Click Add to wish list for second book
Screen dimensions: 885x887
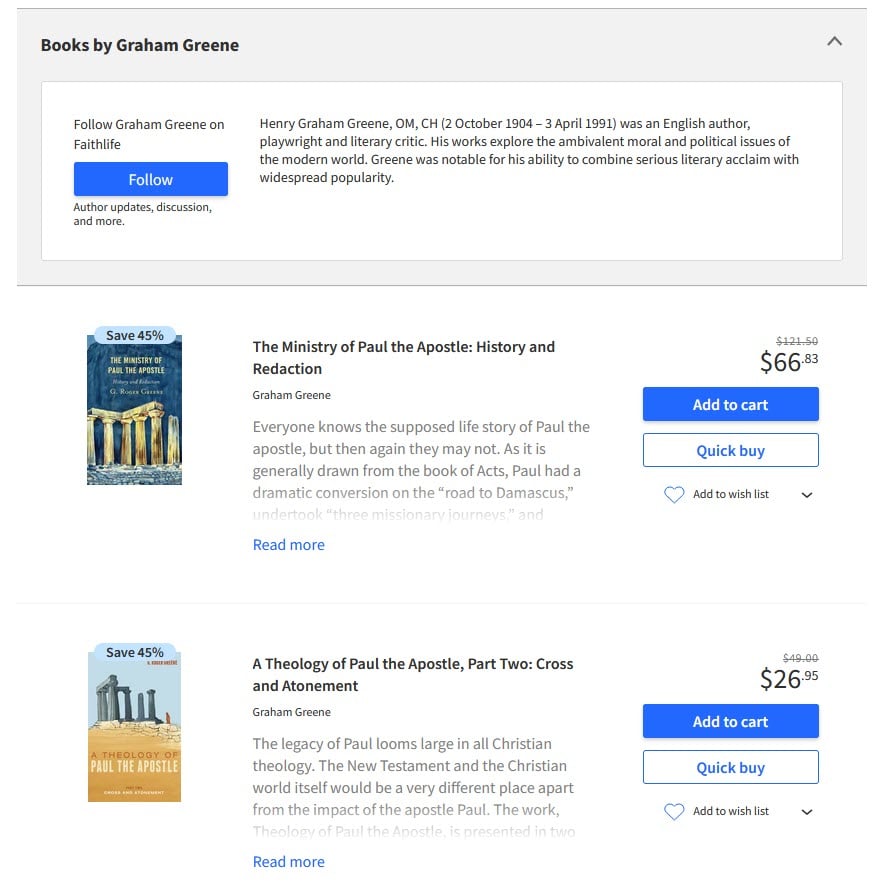pos(731,811)
